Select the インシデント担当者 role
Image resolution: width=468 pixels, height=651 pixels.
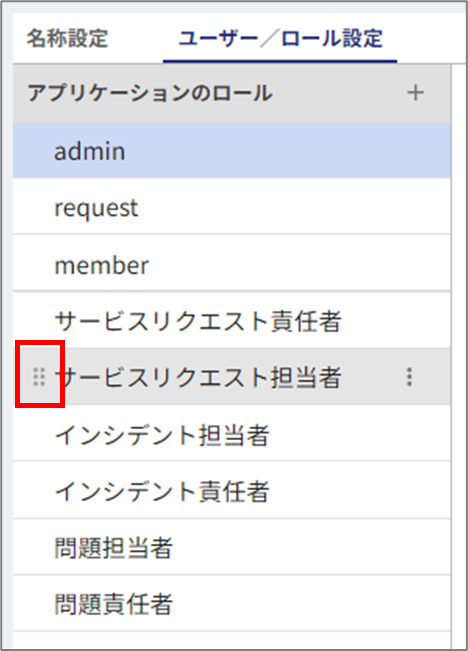232,434
